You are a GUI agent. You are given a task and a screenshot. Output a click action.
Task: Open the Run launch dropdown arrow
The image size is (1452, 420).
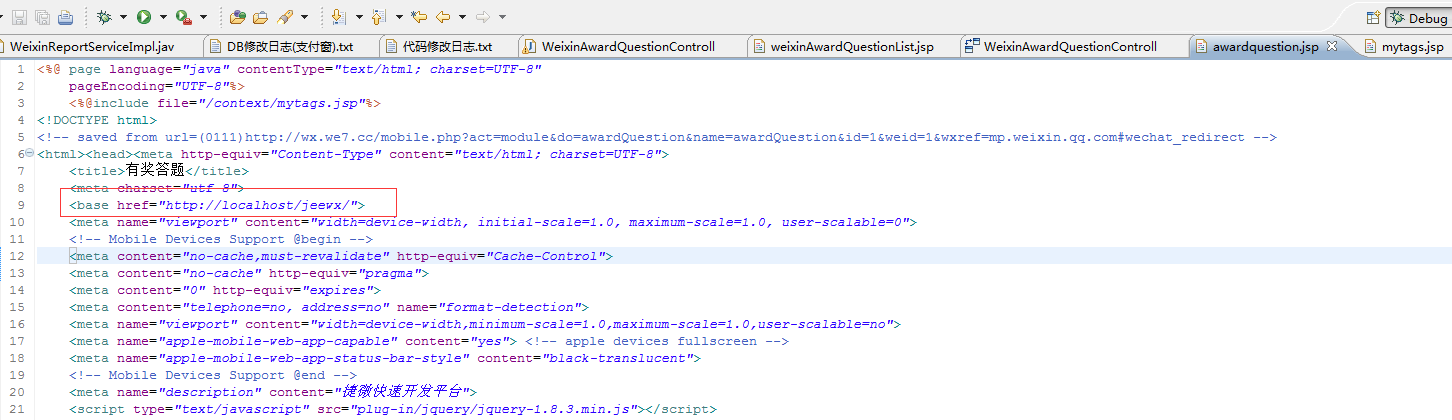[x=163, y=17]
